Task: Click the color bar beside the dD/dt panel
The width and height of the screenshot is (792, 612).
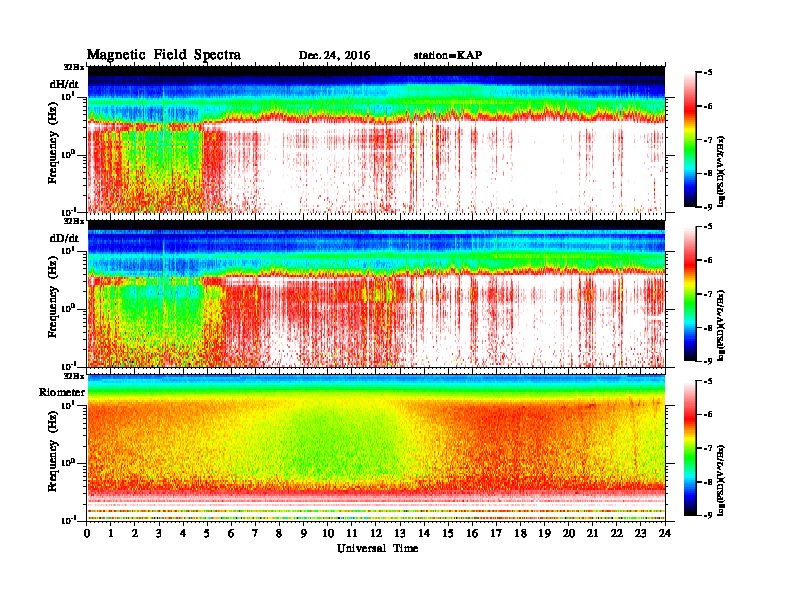Action: pos(690,294)
